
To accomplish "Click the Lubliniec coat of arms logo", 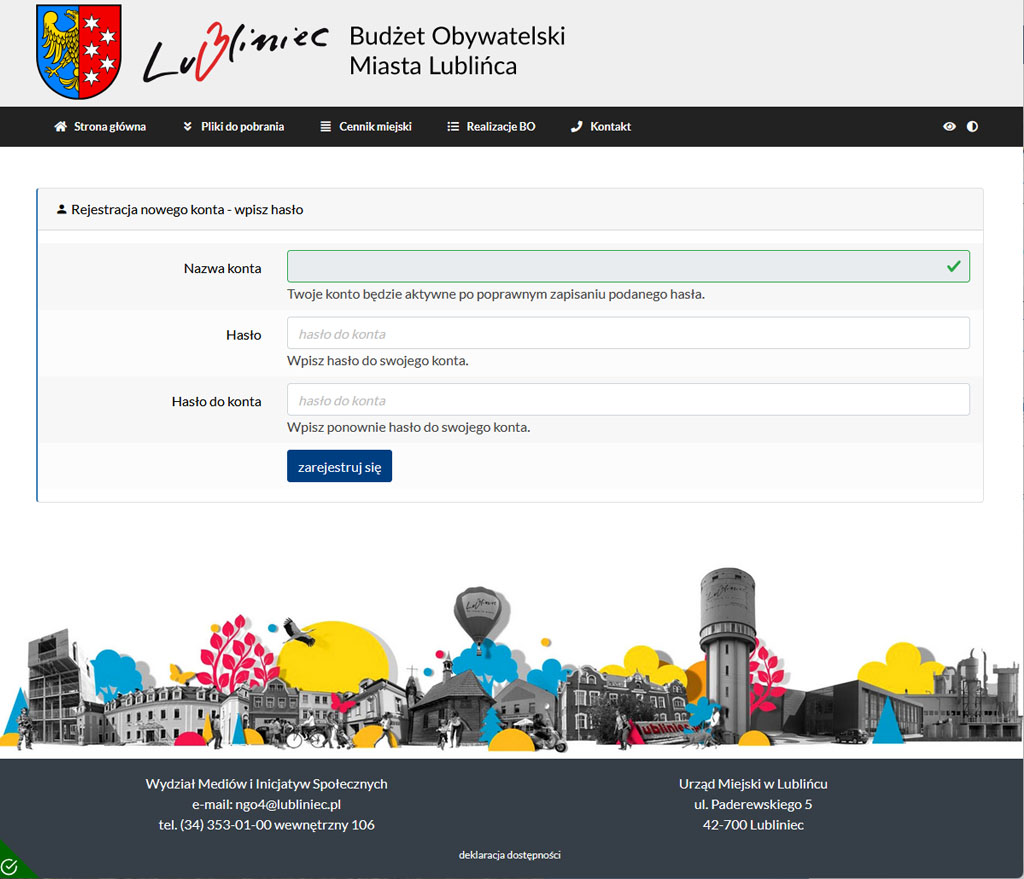I will [78, 51].
